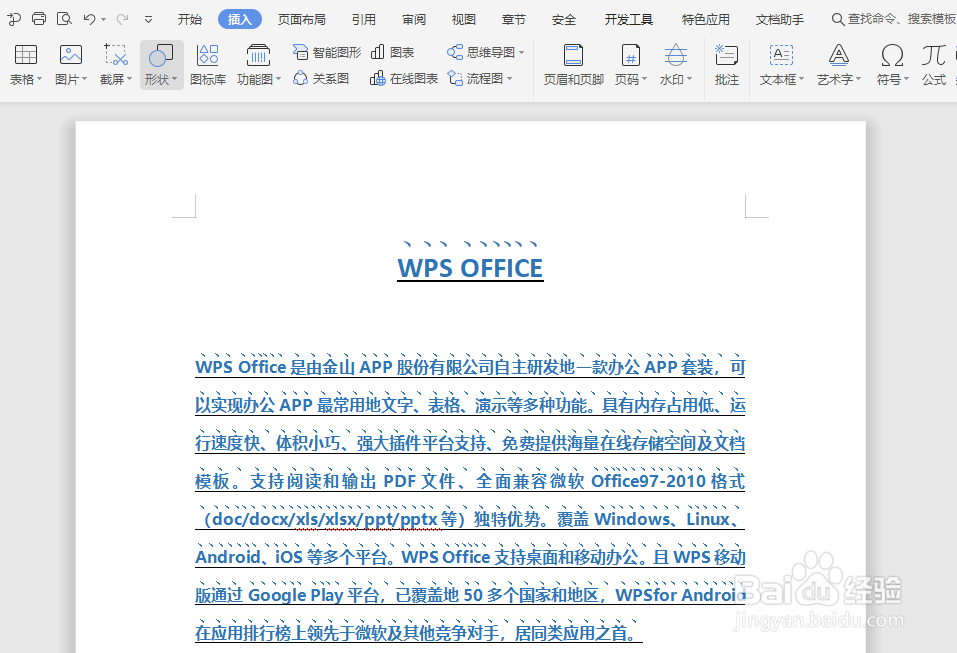Click the WPS OFFICE title hyperlink text

coord(470,268)
